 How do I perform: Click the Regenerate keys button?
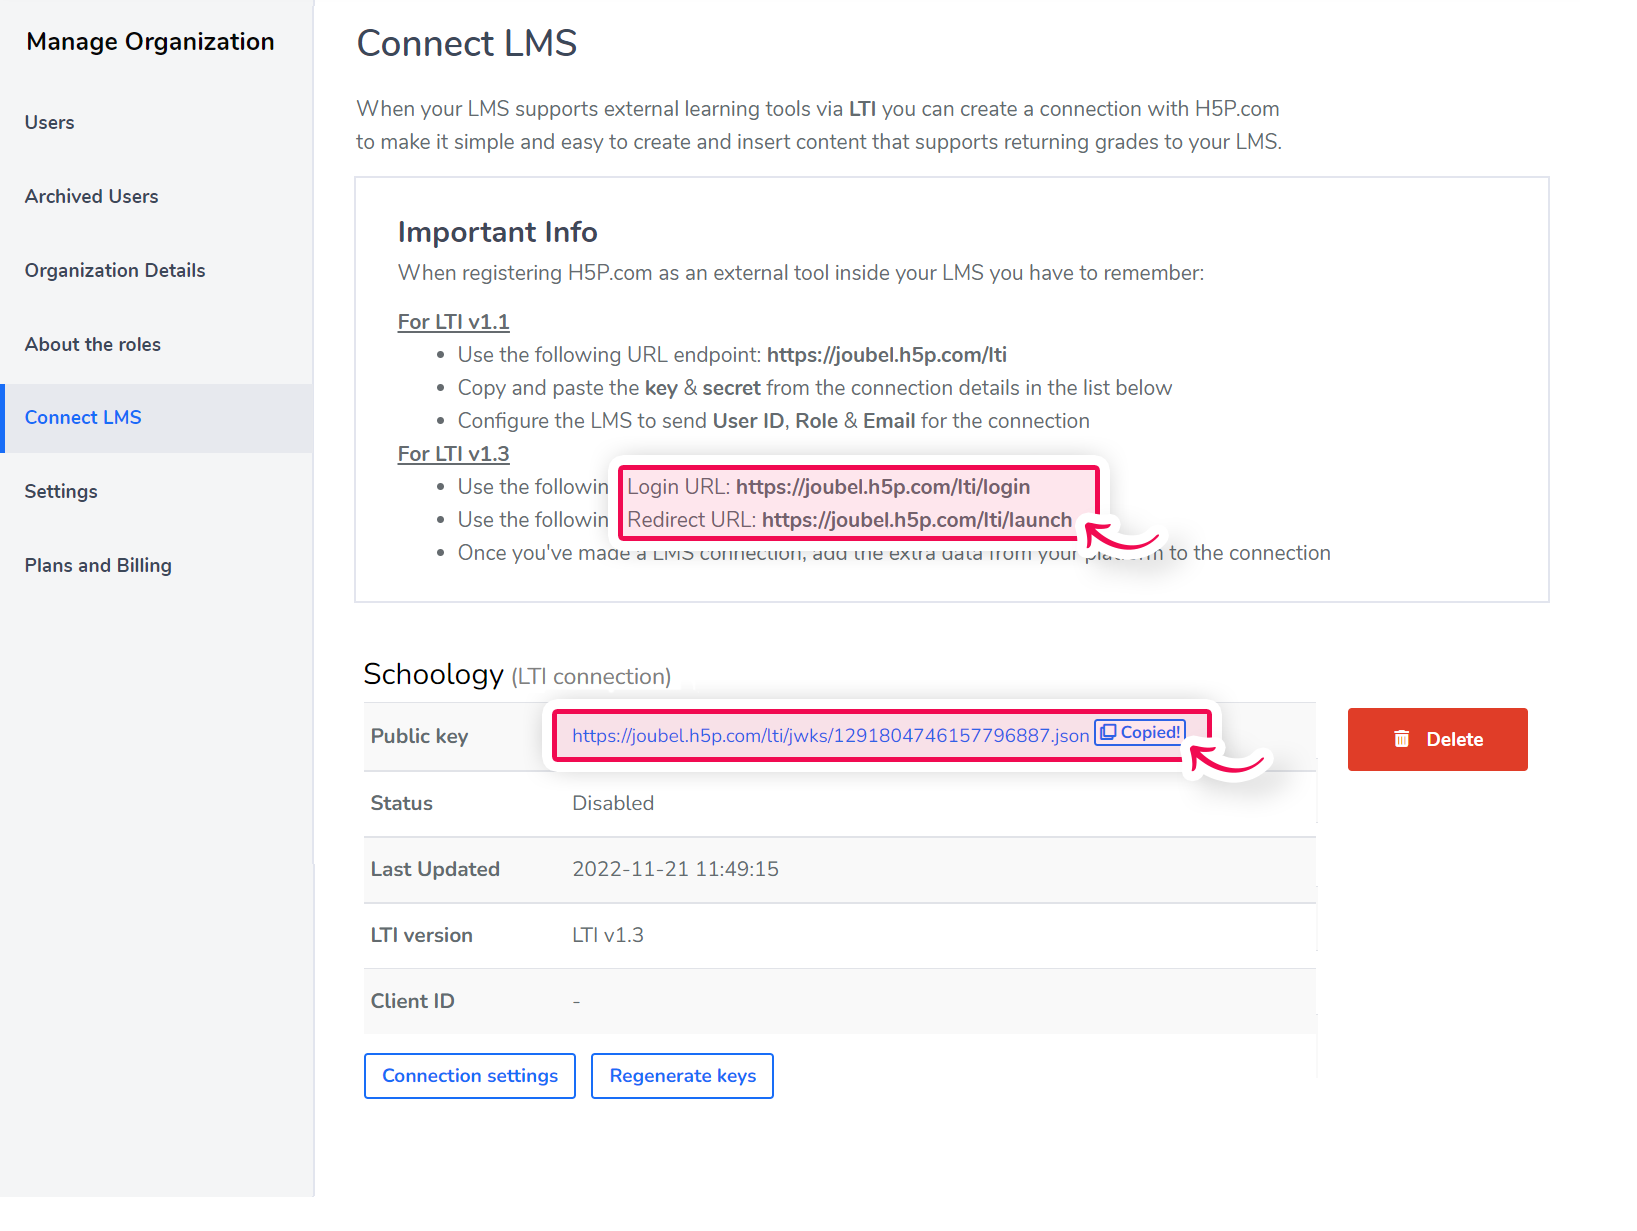[x=682, y=1076]
